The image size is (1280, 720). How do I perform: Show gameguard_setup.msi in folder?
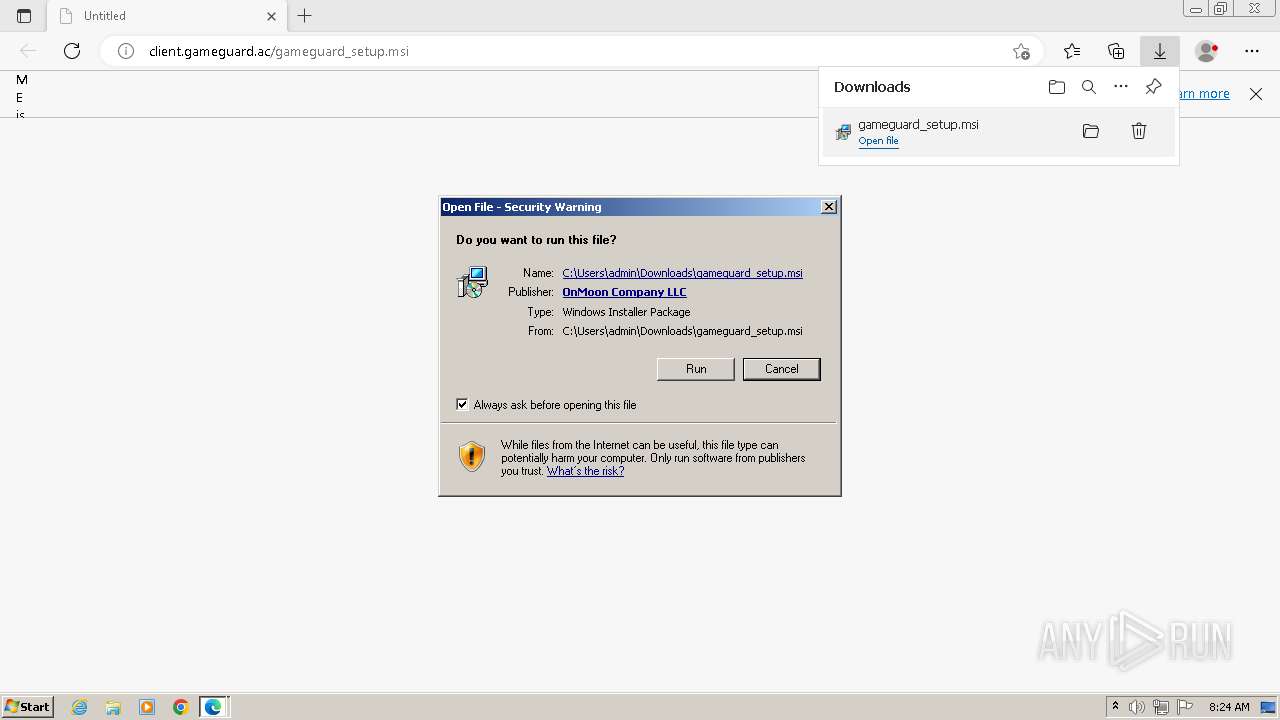1091,131
